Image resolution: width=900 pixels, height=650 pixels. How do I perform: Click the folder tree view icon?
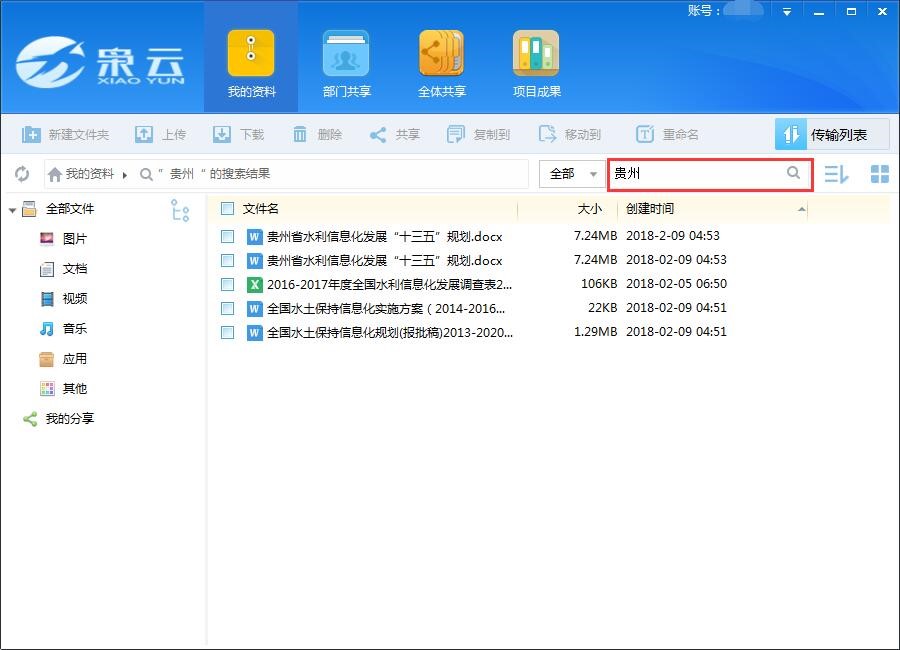(x=180, y=210)
